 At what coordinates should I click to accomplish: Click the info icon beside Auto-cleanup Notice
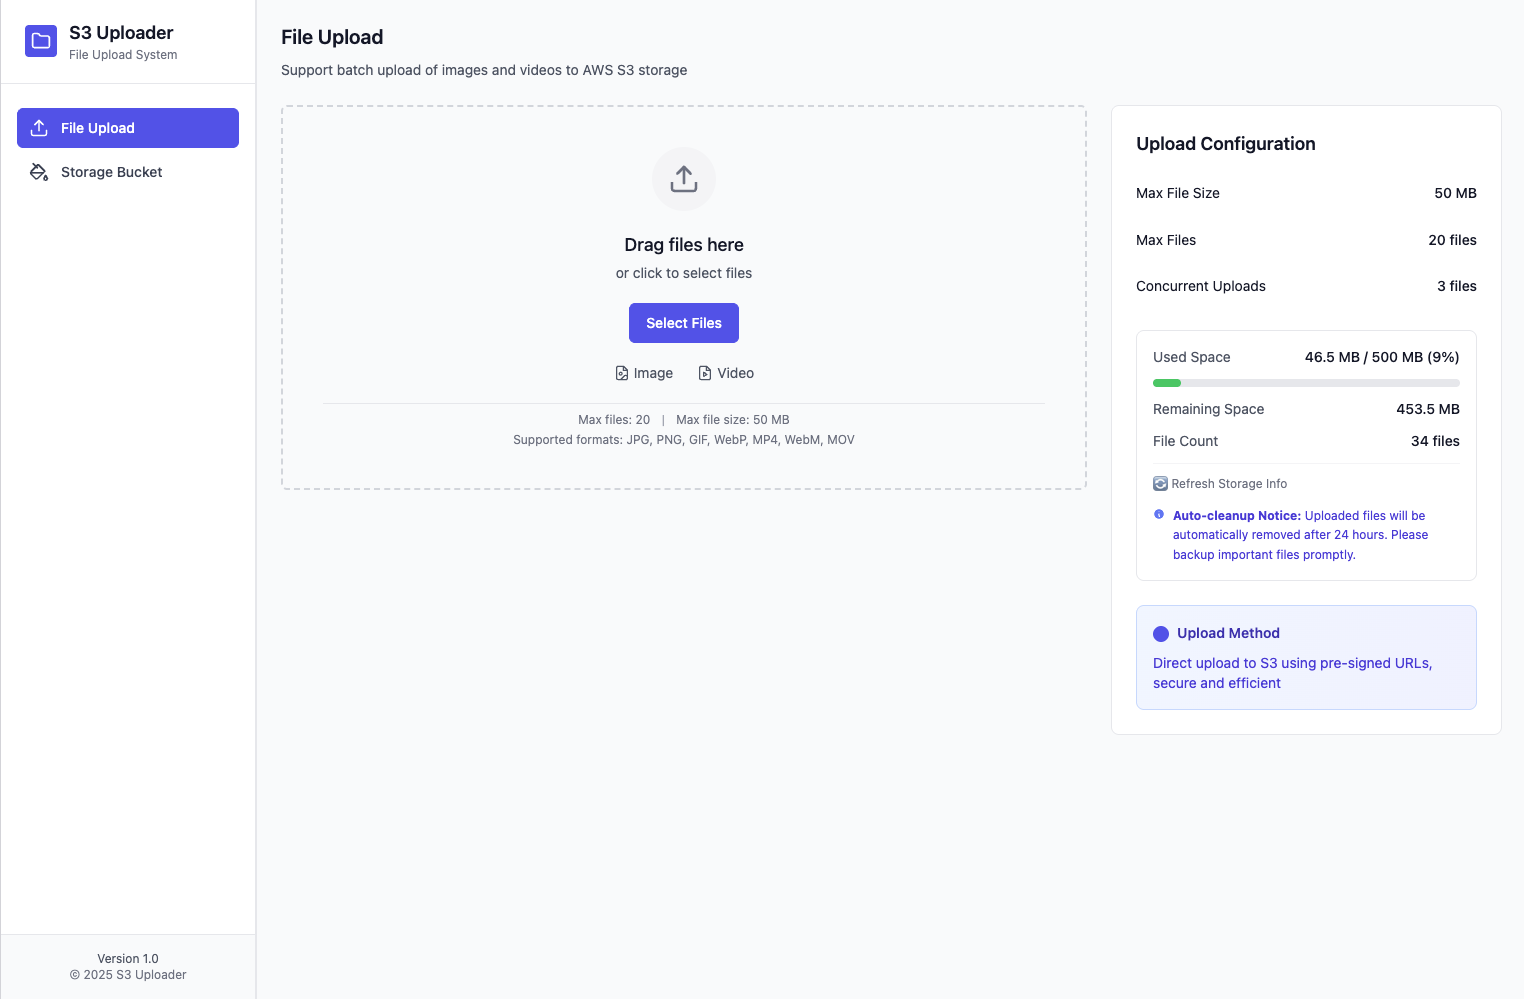(1159, 514)
